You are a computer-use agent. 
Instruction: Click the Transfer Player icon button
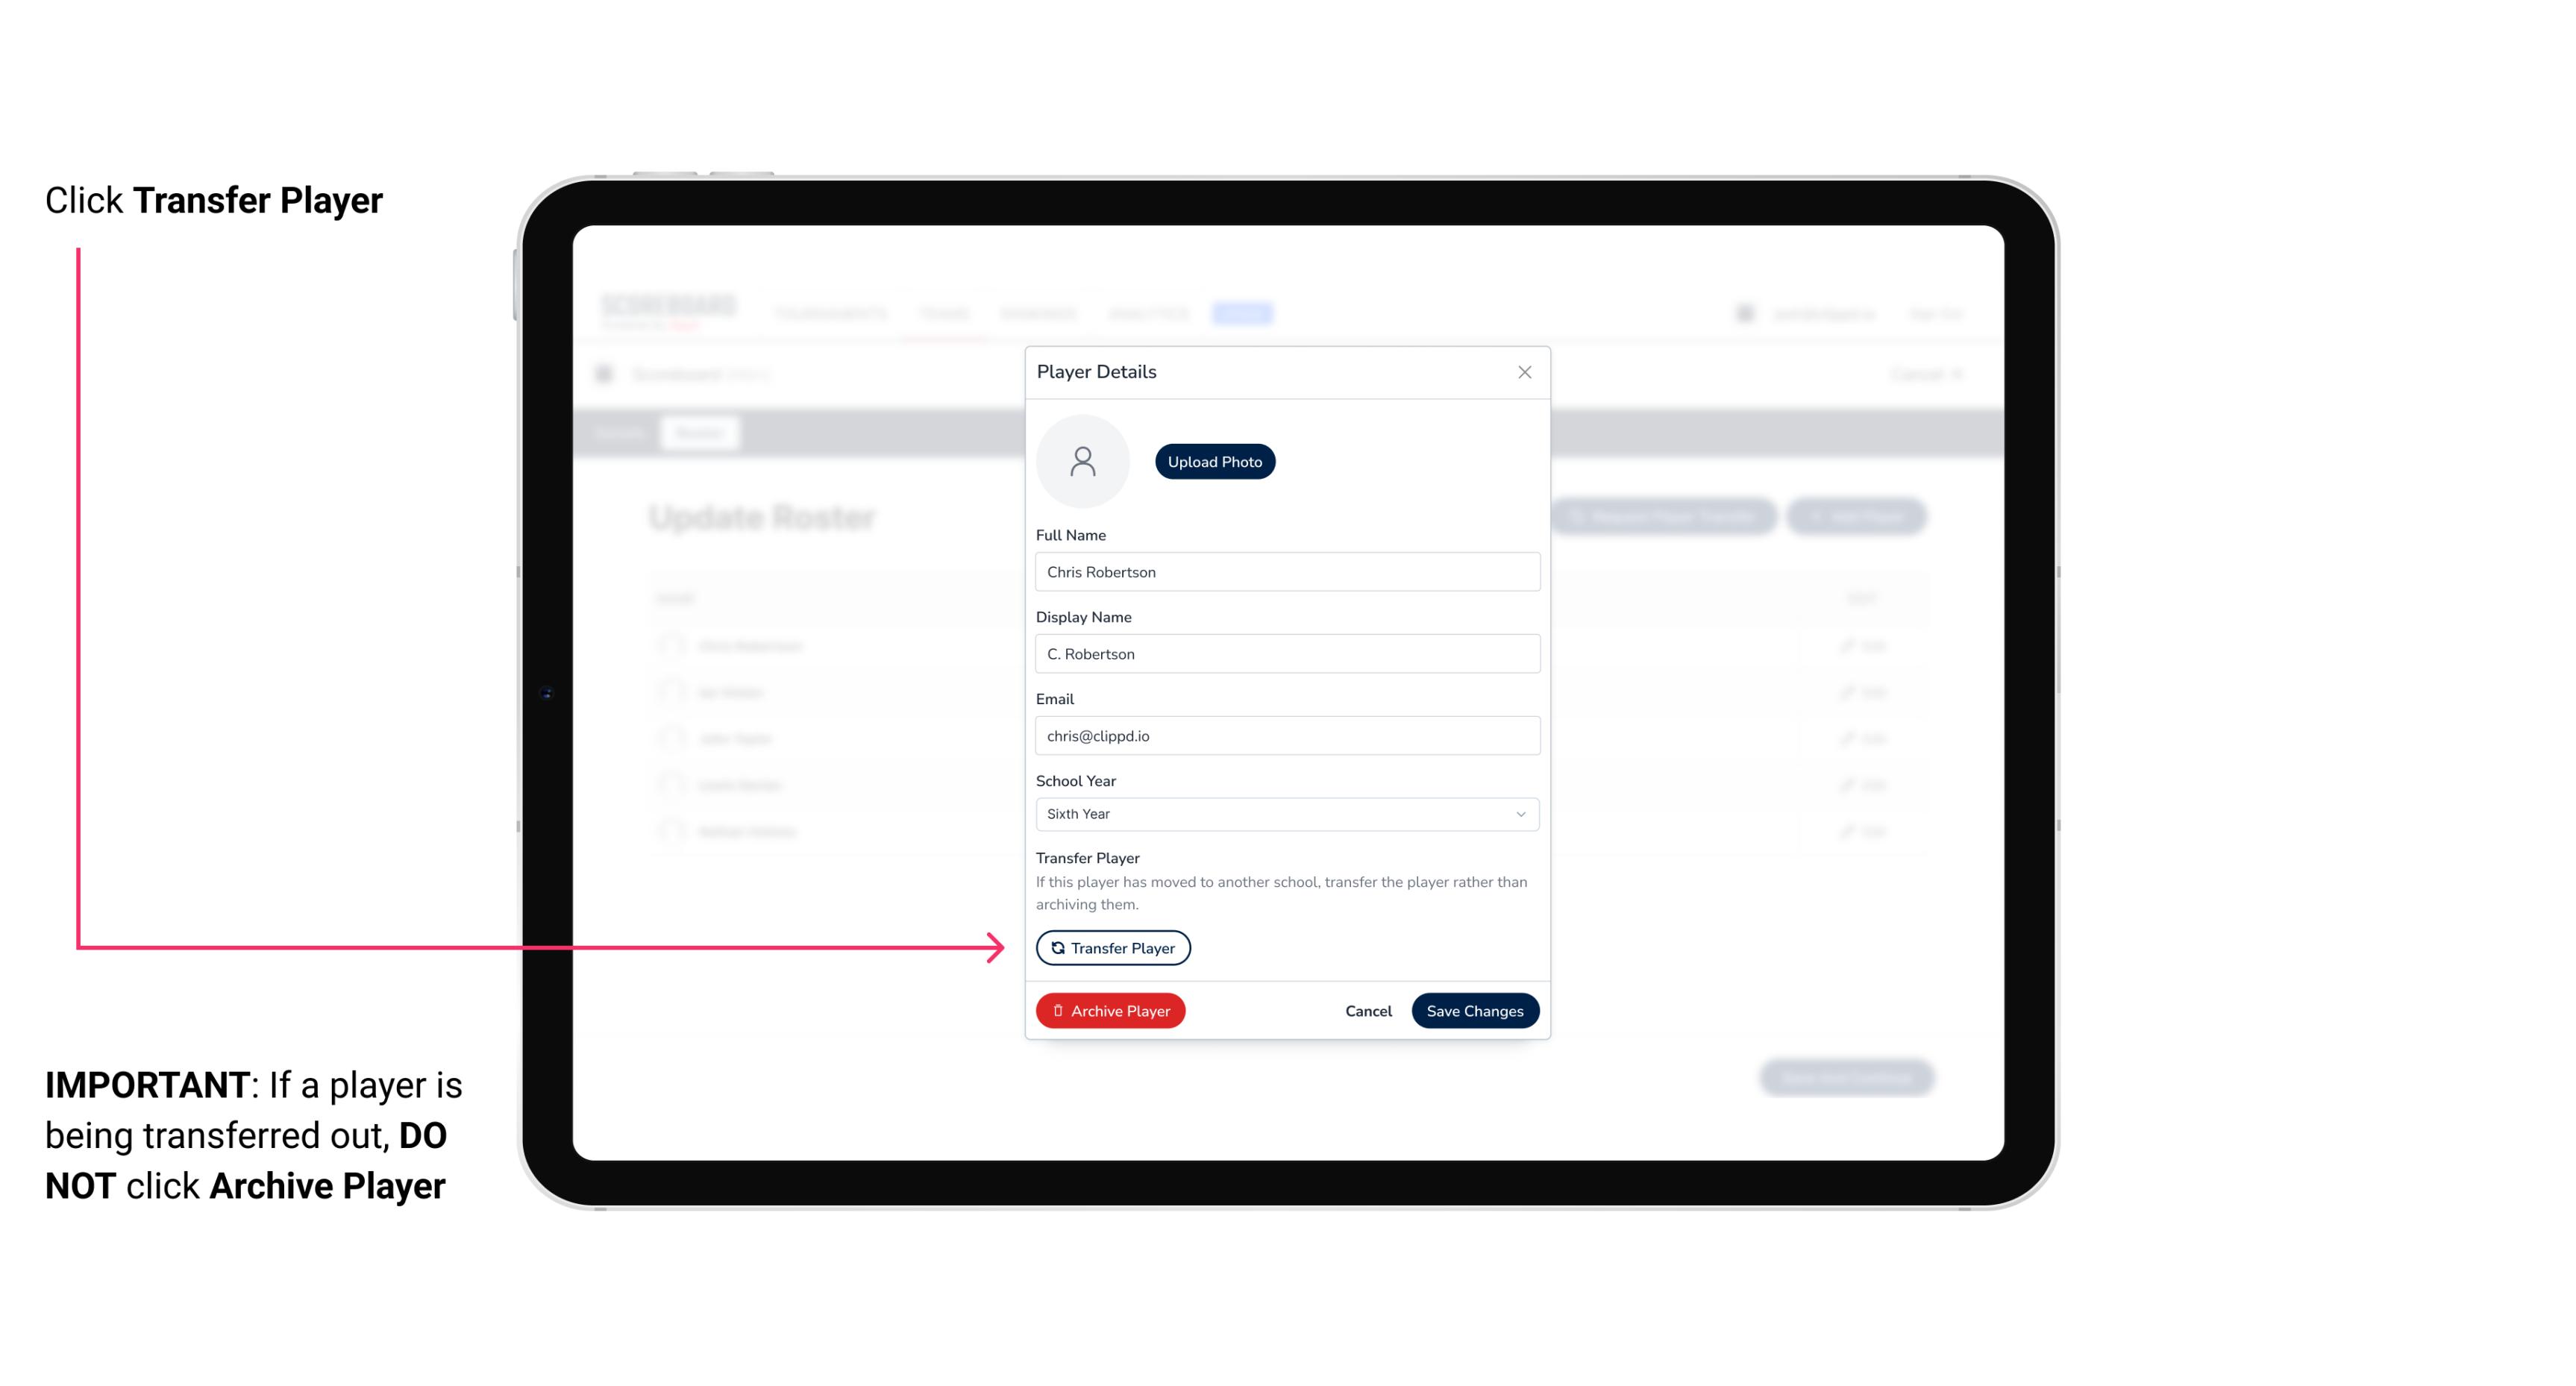[1112, 947]
